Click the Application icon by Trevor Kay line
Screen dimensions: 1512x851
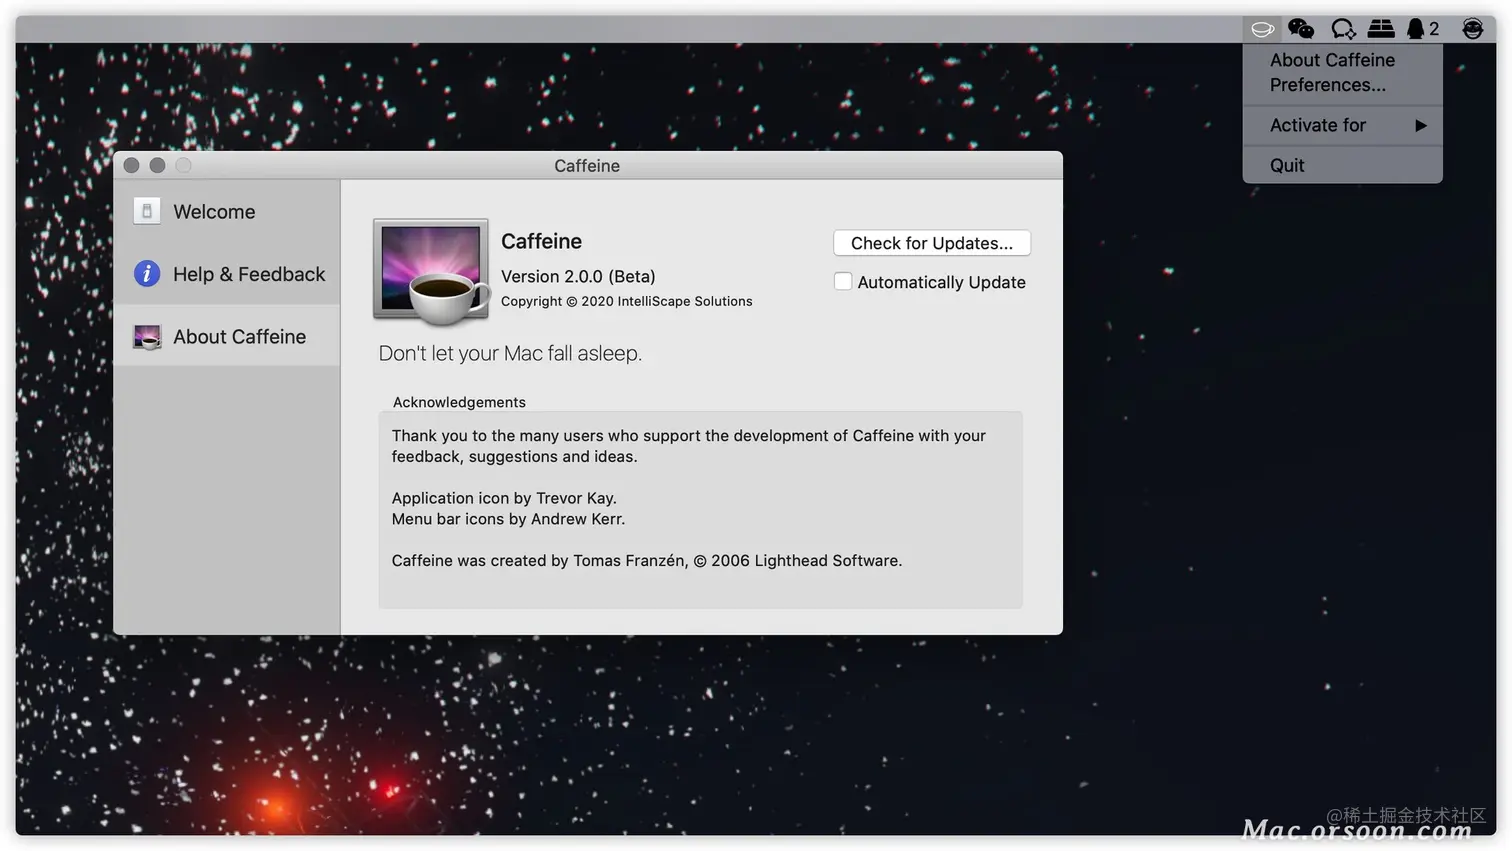point(504,498)
